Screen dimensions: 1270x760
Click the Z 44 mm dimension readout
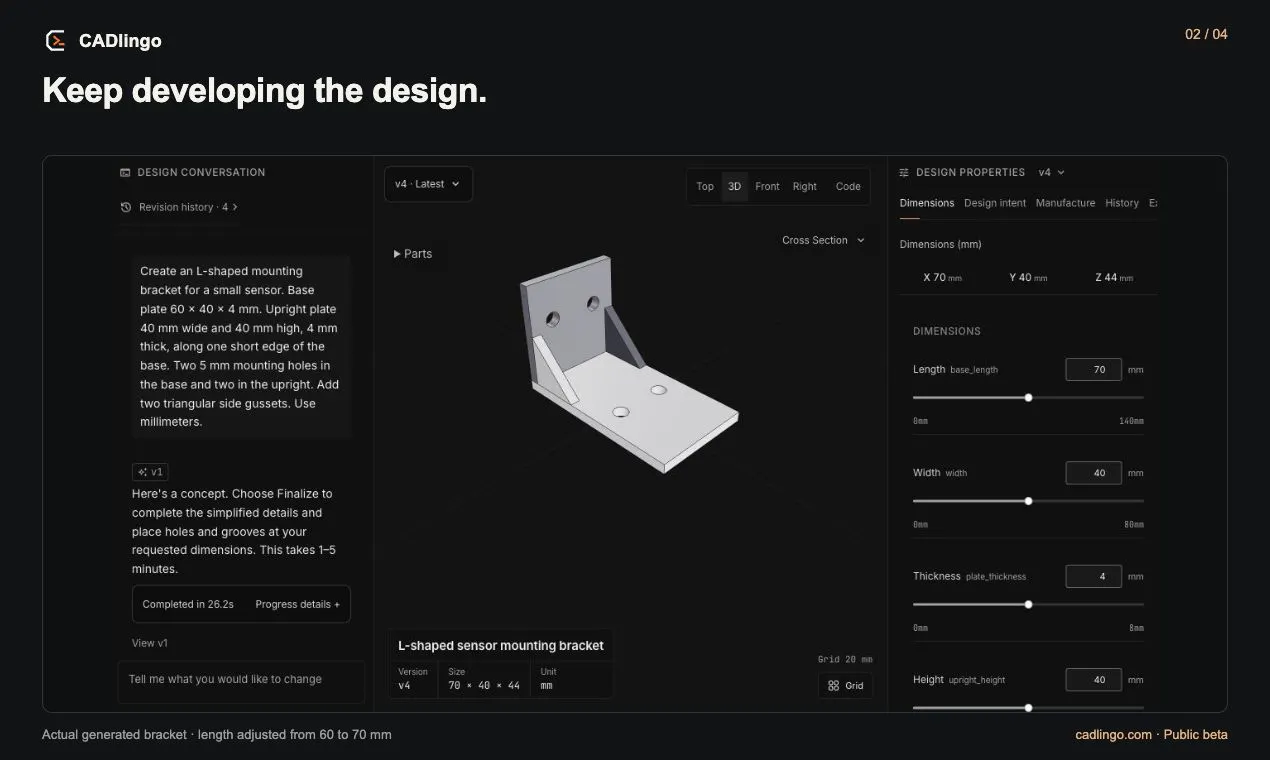1114,277
